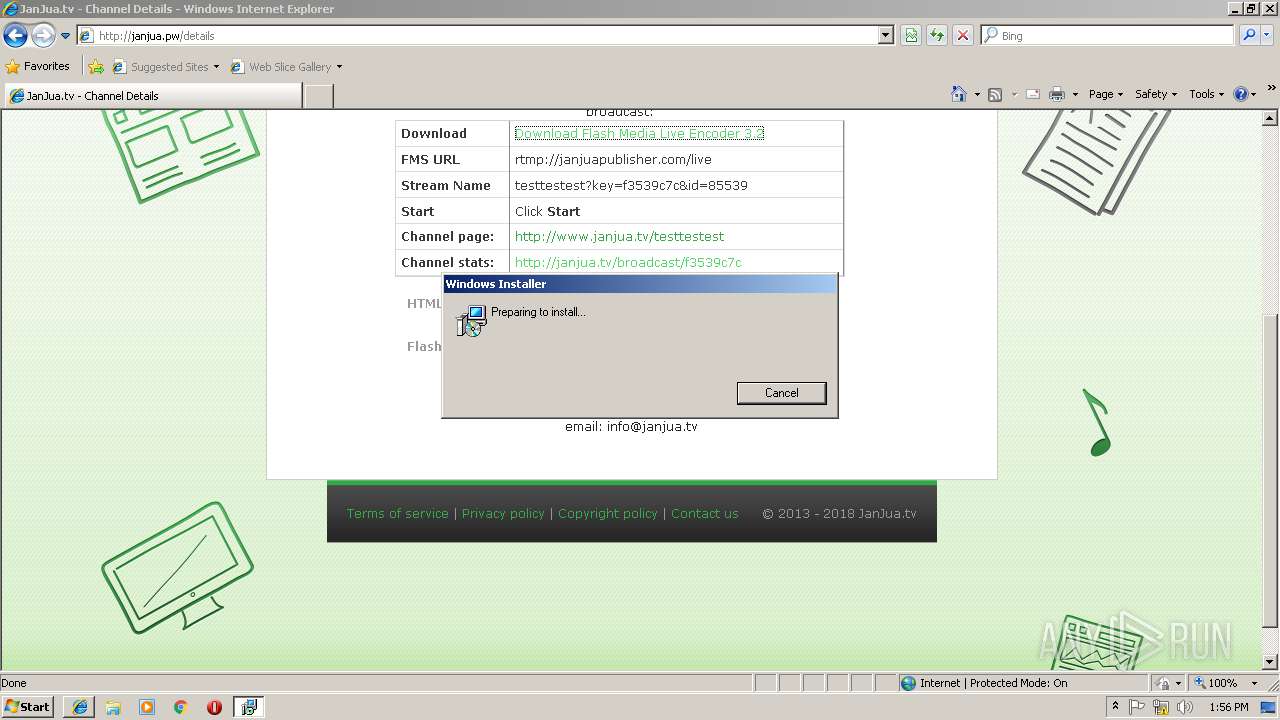Image resolution: width=1280 pixels, height=720 pixels.
Task: Click the volume speaker tray icon
Action: (x=1185, y=707)
